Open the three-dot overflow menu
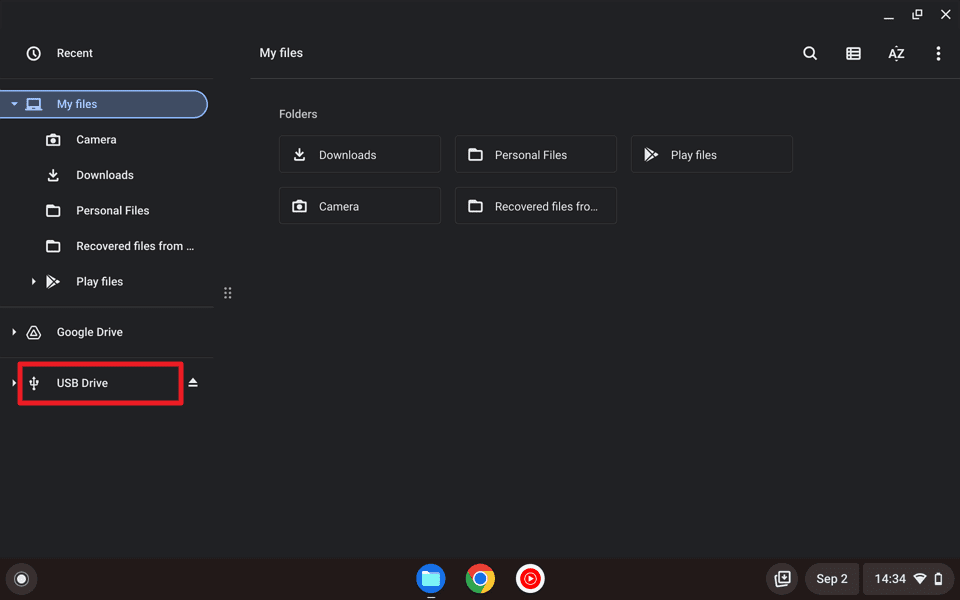 (x=938, y=53)
